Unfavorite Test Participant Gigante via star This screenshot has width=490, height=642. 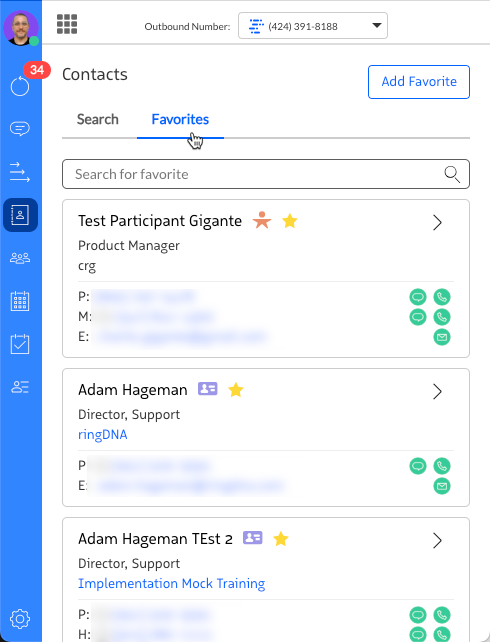[290, 221]
